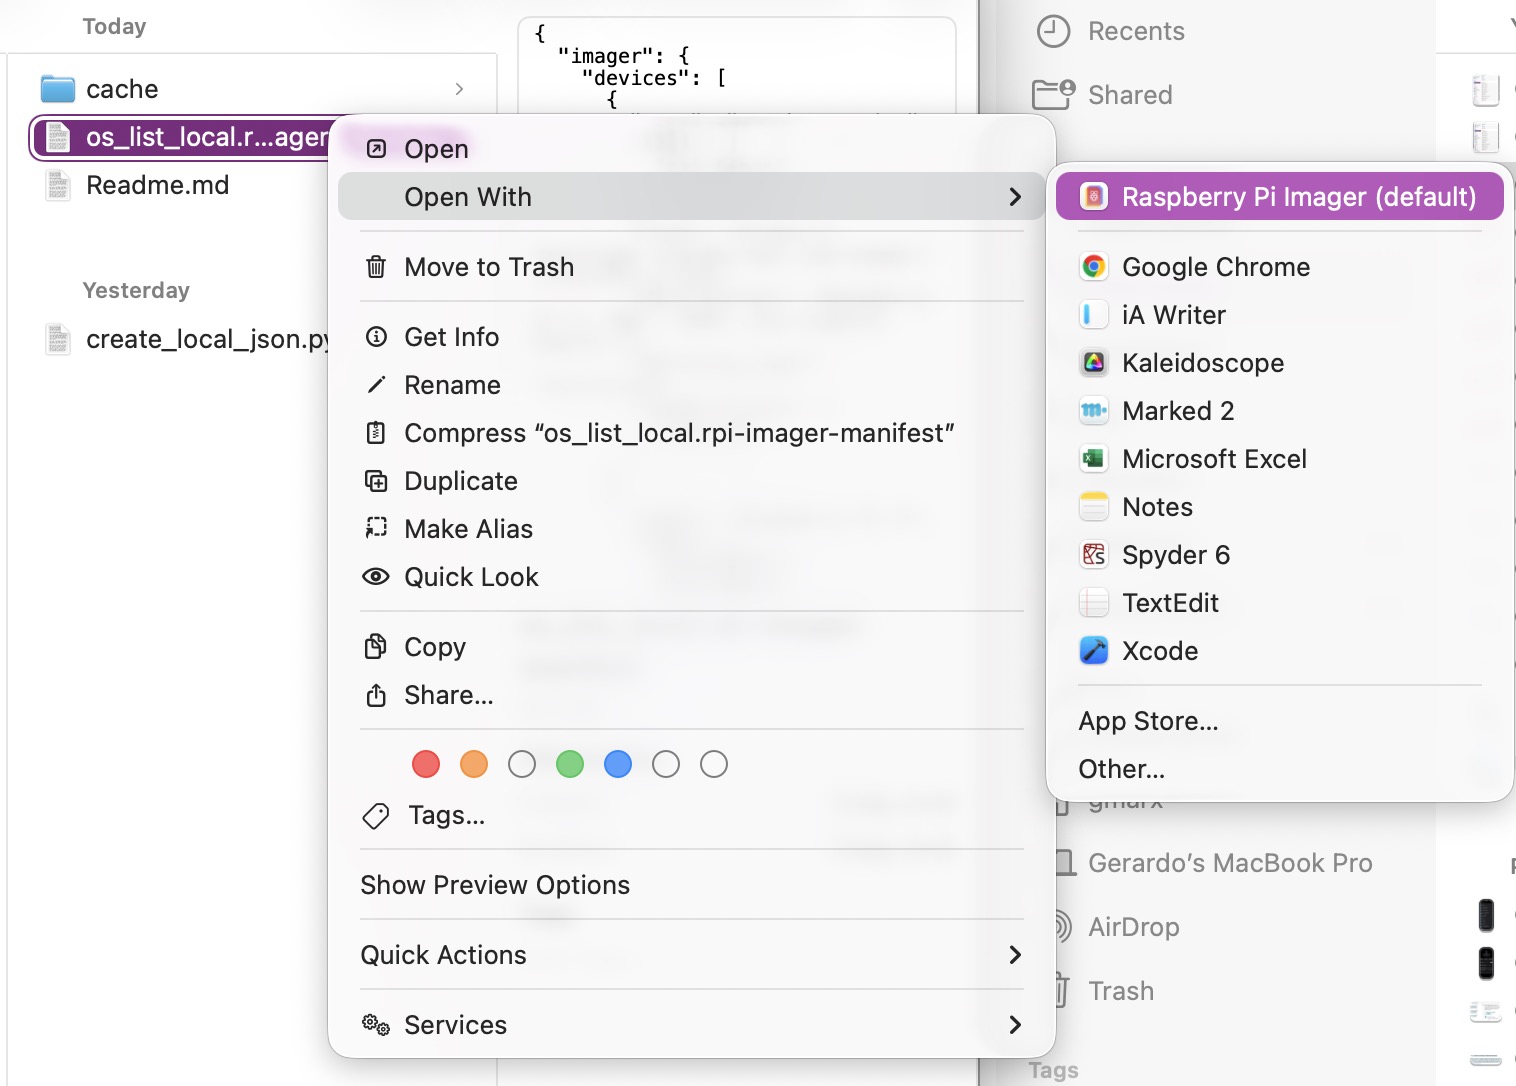Select the Readme.md file
The image size is (1516, 1086).
(x=157, y=185)
